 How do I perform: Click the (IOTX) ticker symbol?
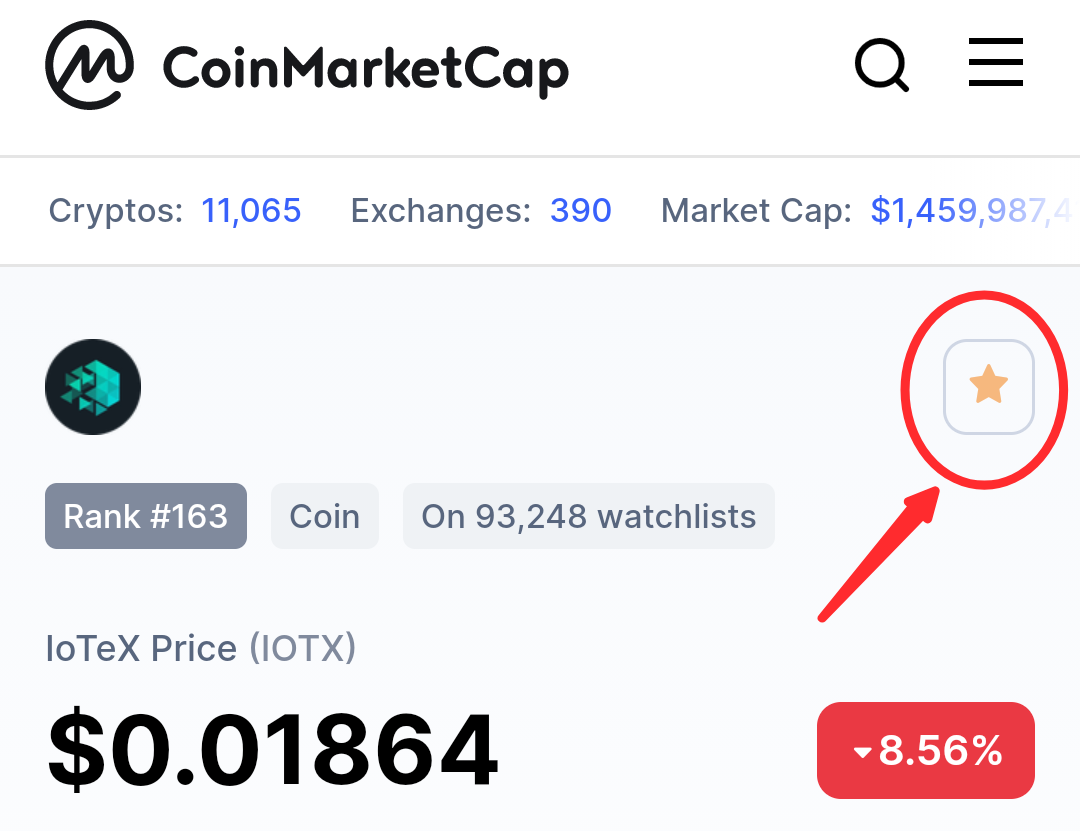tap(302, 648)
